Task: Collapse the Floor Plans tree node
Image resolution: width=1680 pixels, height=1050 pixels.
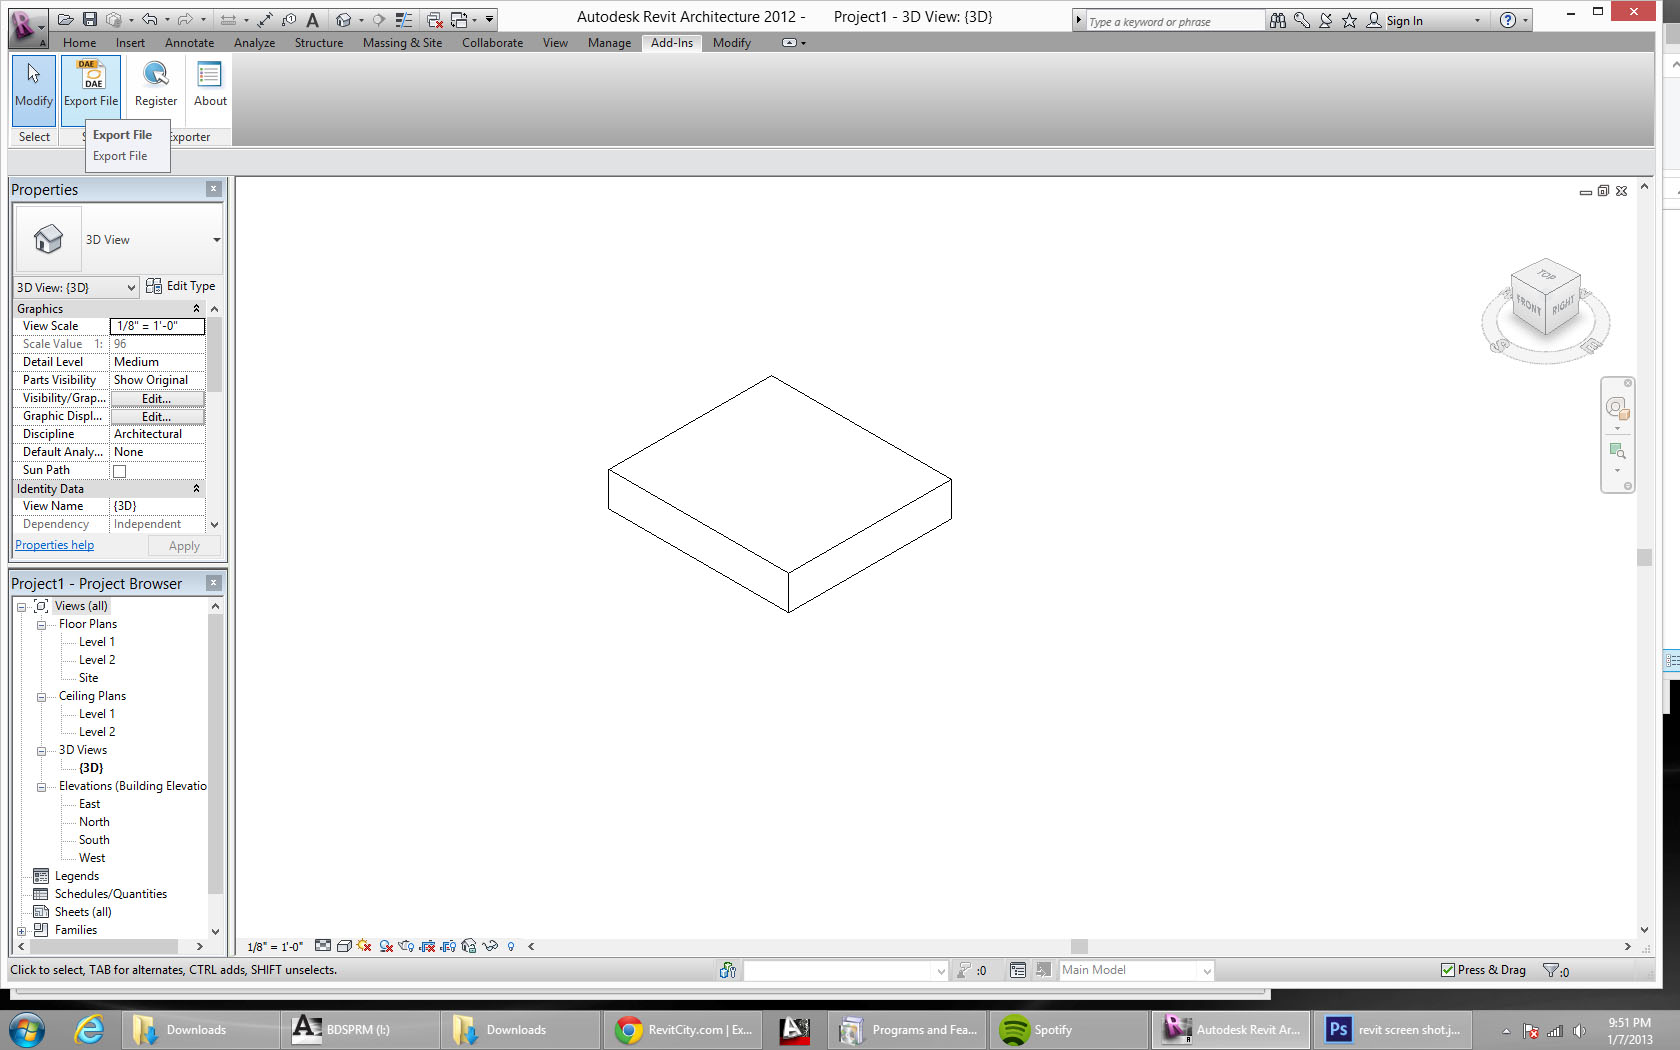Action: tap(41, 624)
